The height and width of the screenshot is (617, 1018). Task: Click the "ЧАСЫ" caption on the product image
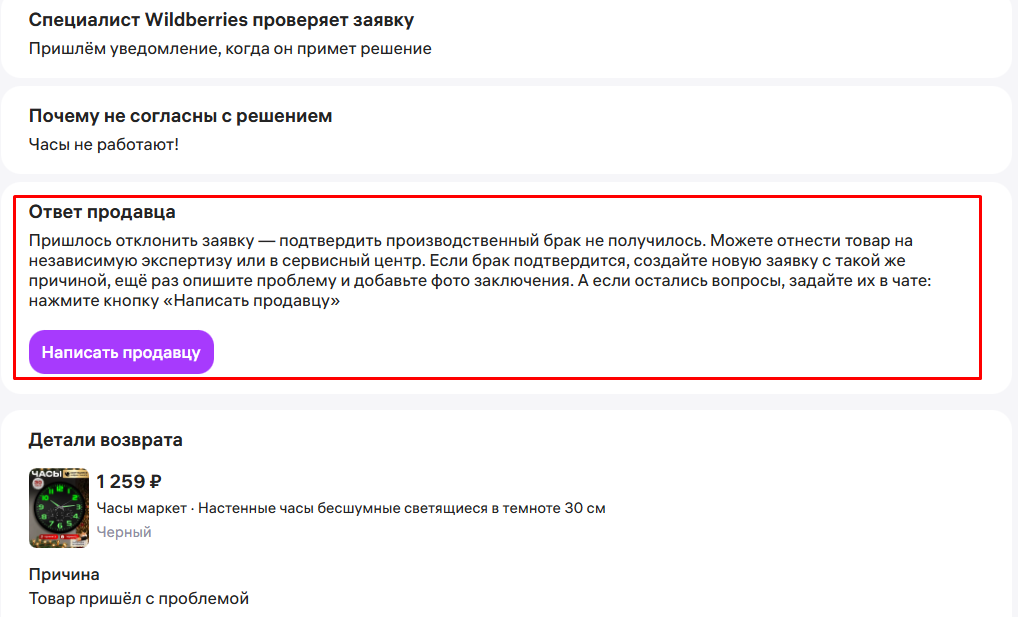(46, 474)
